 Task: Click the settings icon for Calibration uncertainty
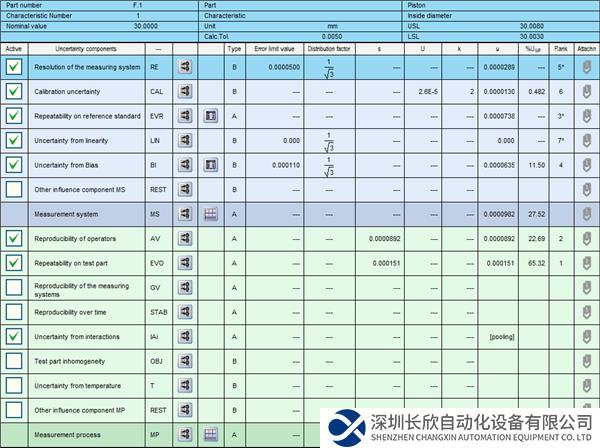[x=186, y=92]
